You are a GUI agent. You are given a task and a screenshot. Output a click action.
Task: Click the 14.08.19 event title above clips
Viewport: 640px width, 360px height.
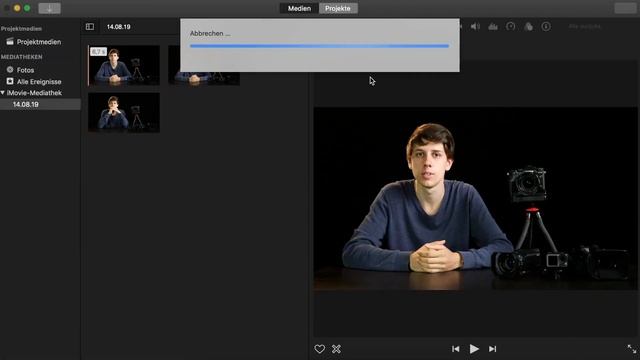119,27
